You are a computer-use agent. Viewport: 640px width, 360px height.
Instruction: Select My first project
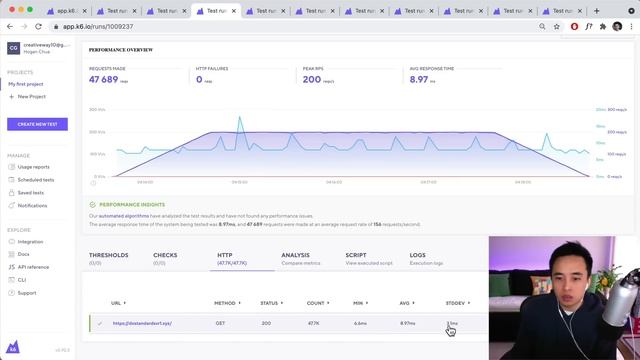click(26, 84)
